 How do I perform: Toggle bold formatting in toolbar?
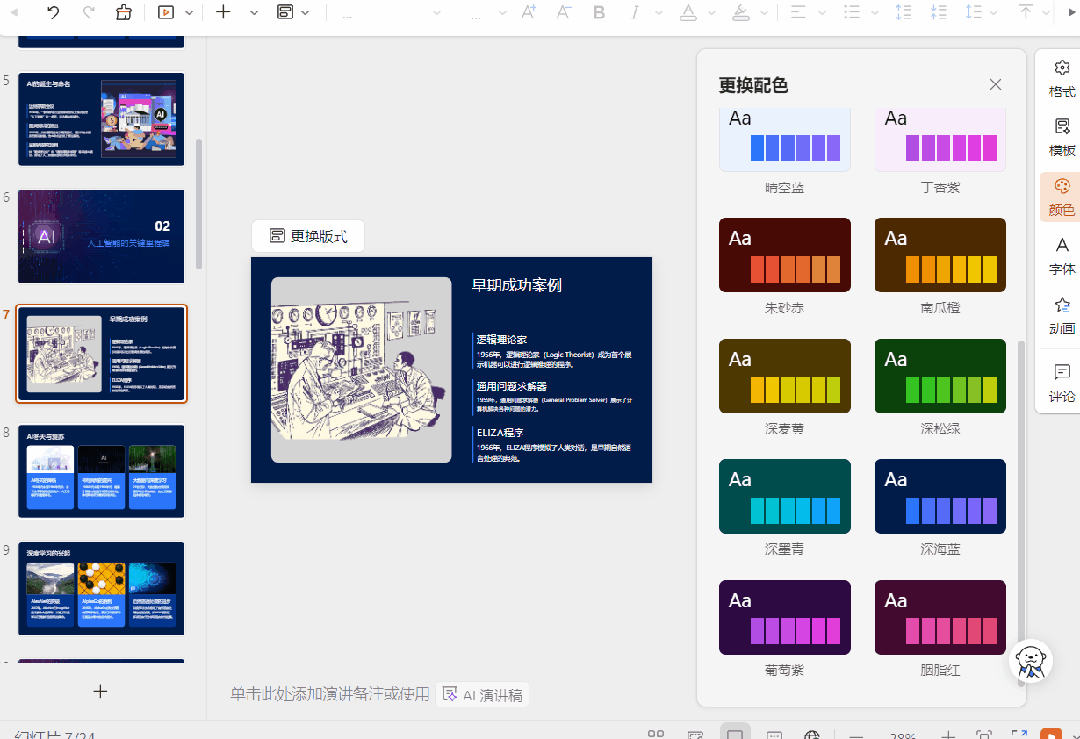click(x=599, y=12)
